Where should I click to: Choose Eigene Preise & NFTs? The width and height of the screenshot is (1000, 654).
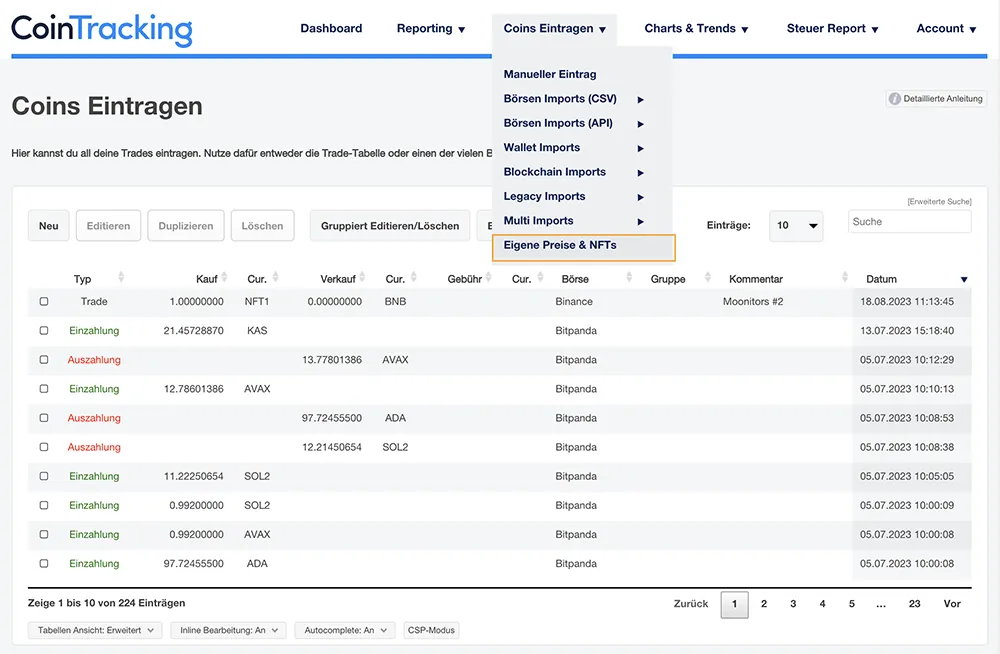pyautogui.click(x=584, y=248)
